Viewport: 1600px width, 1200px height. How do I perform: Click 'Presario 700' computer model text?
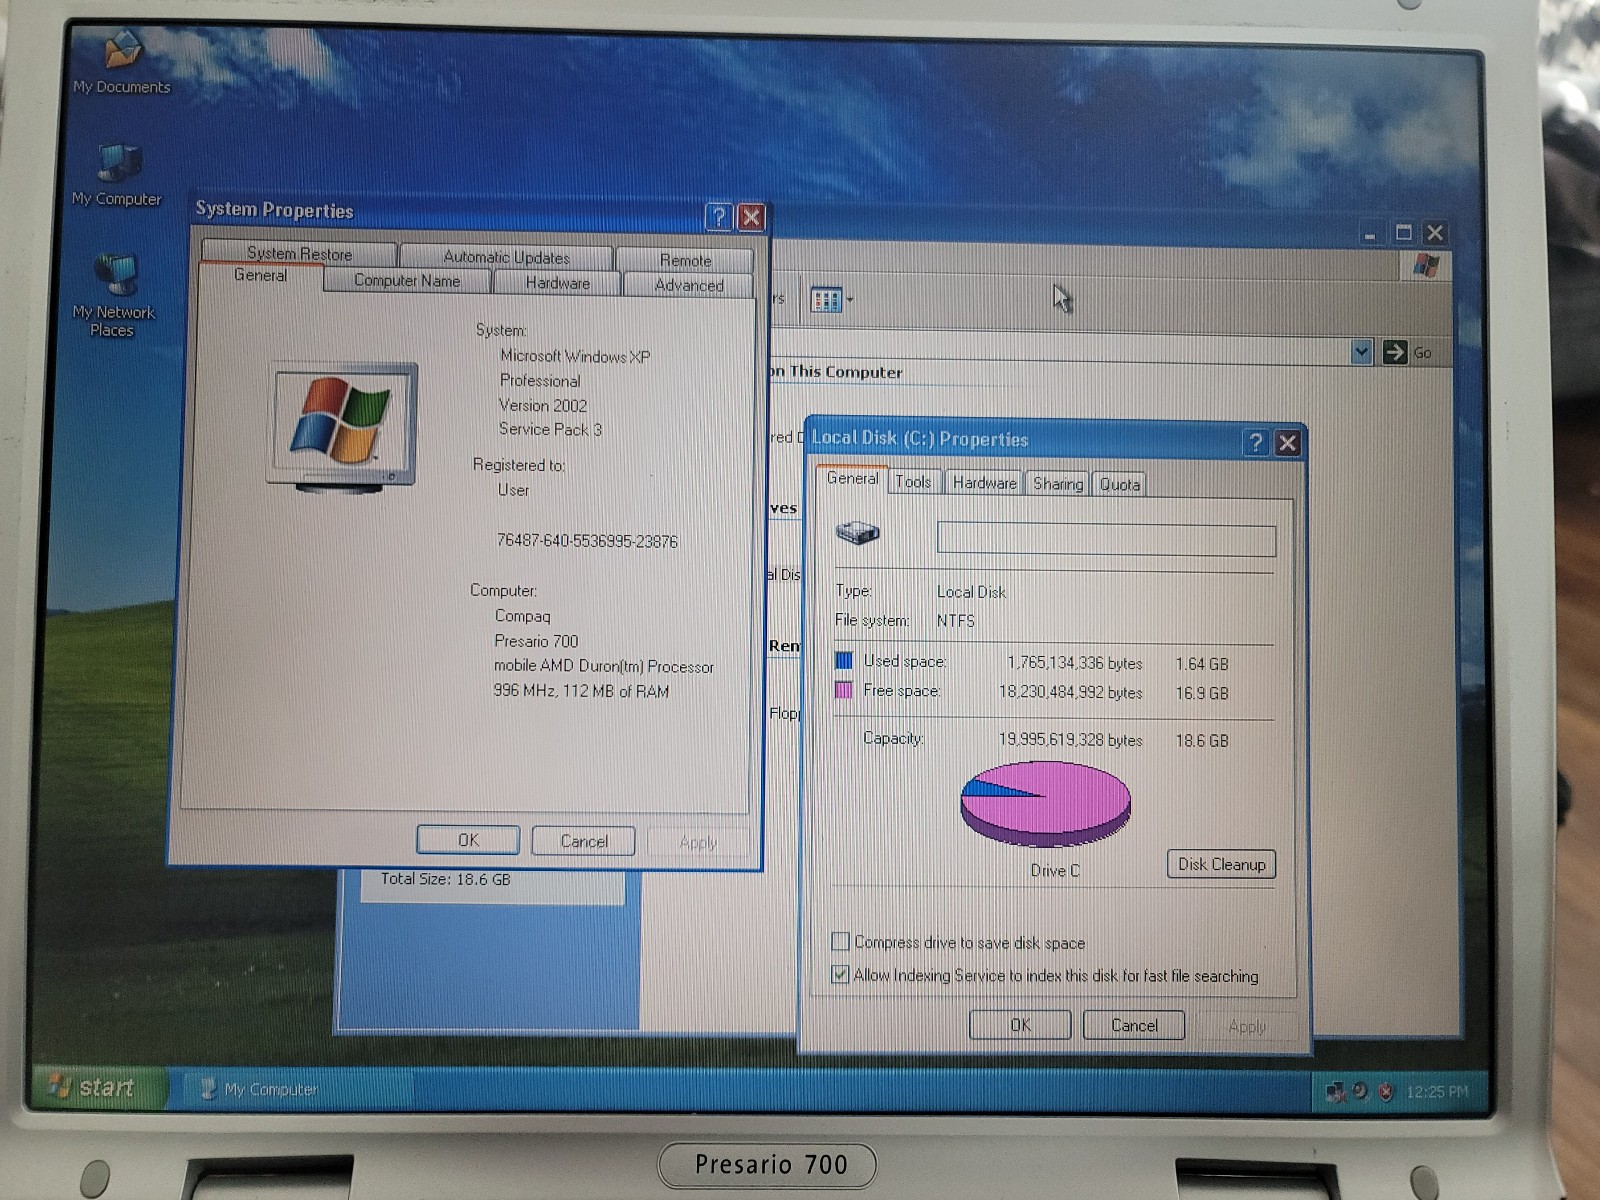(x=536, y=641)
